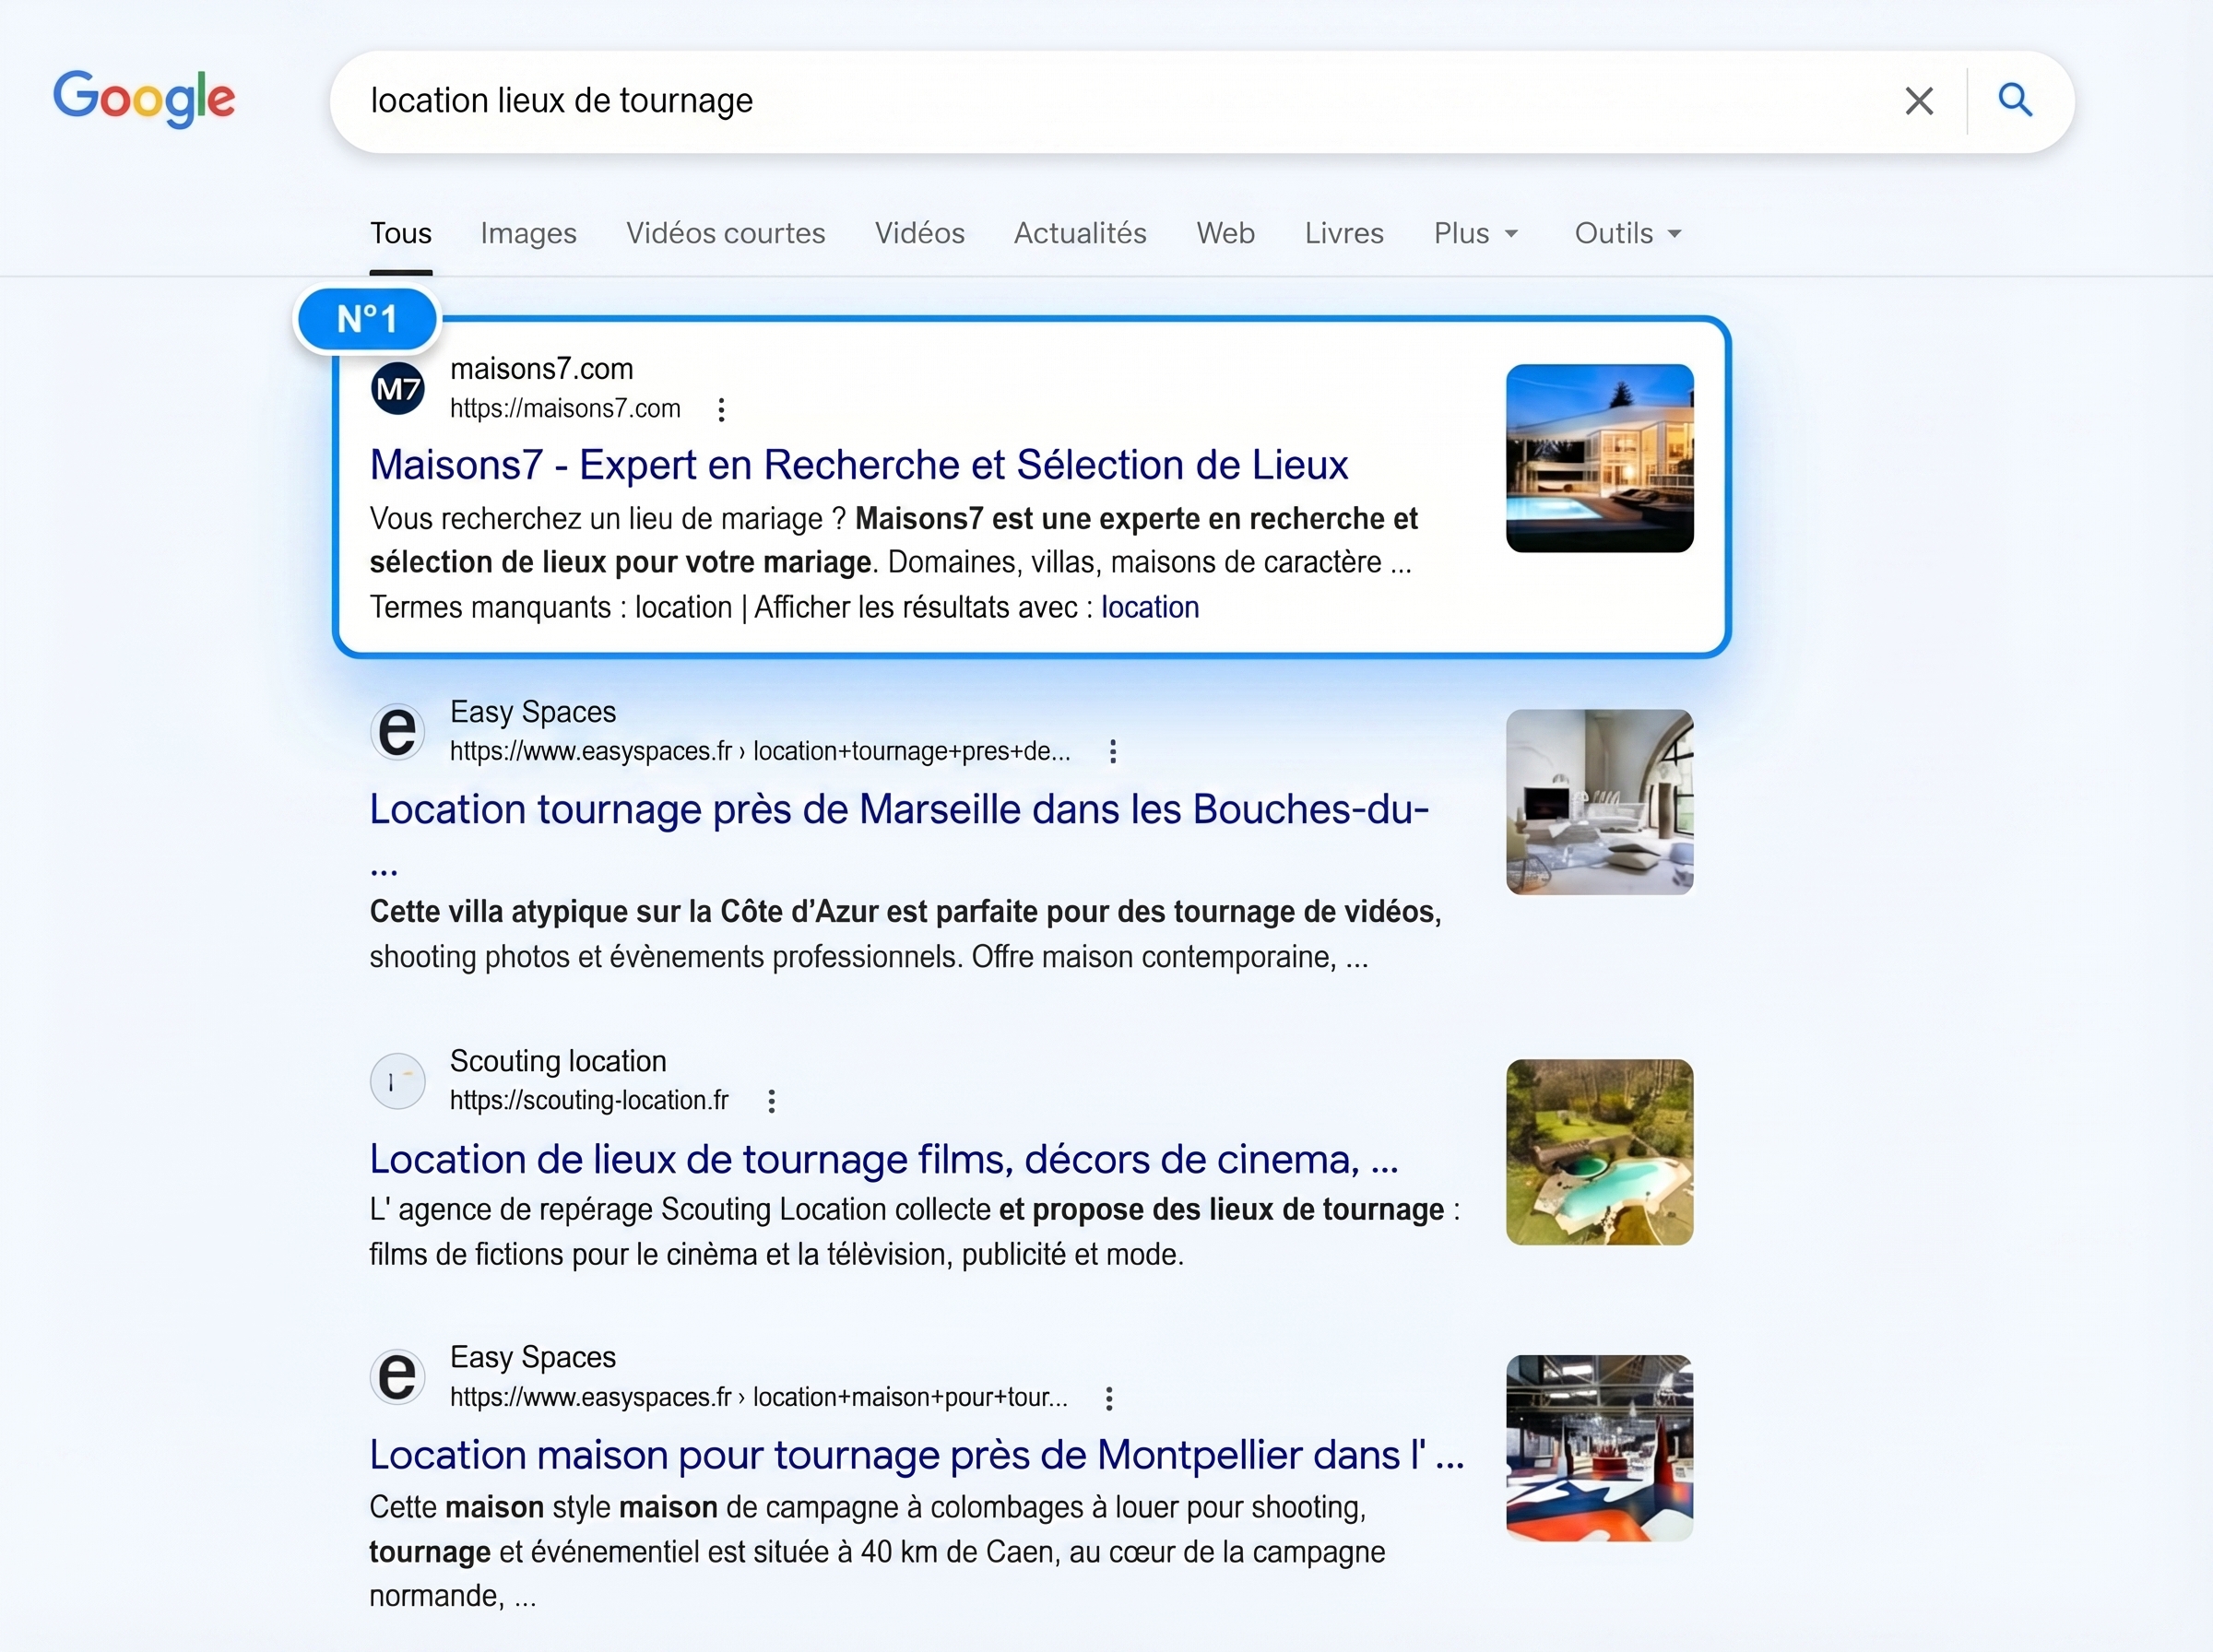Open the industrial loft thumbnail
This screenshot has width=2213, height=1652.
click(x=1599, y=1448)
